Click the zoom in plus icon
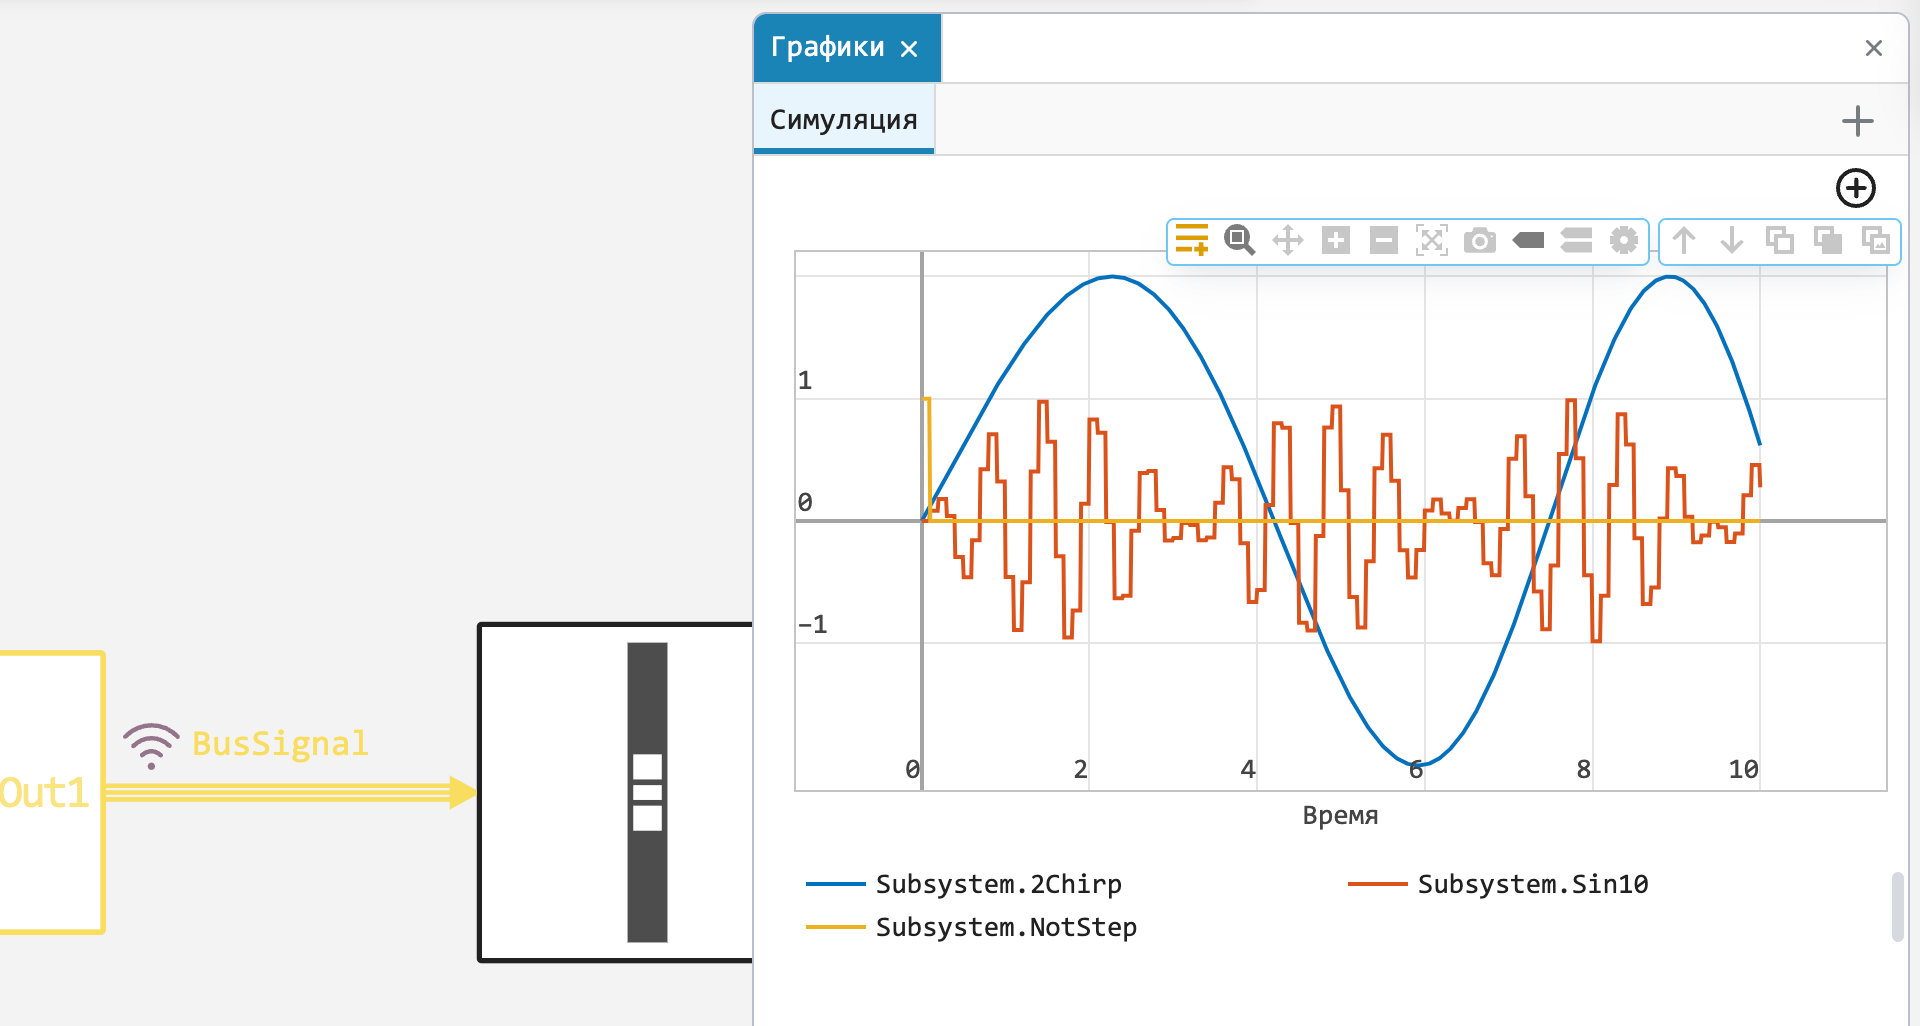The height and width of the screenshot is (1026, 1920). (x=1335, y=240)
